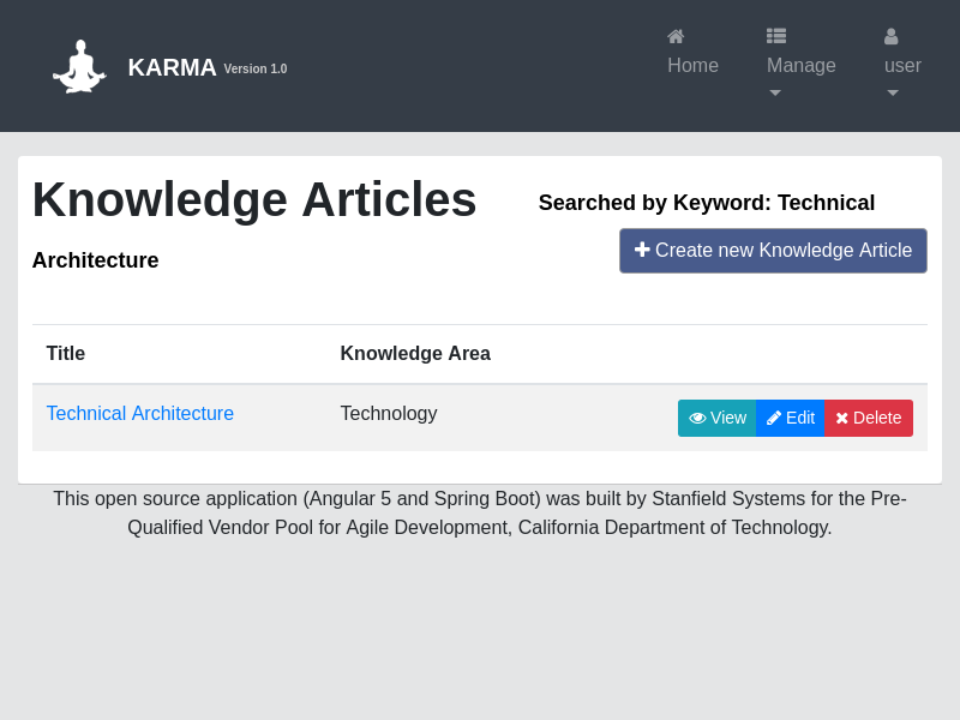Click the person icon above user
Viewport: 960px width, 720px height.
coord(891,37)
